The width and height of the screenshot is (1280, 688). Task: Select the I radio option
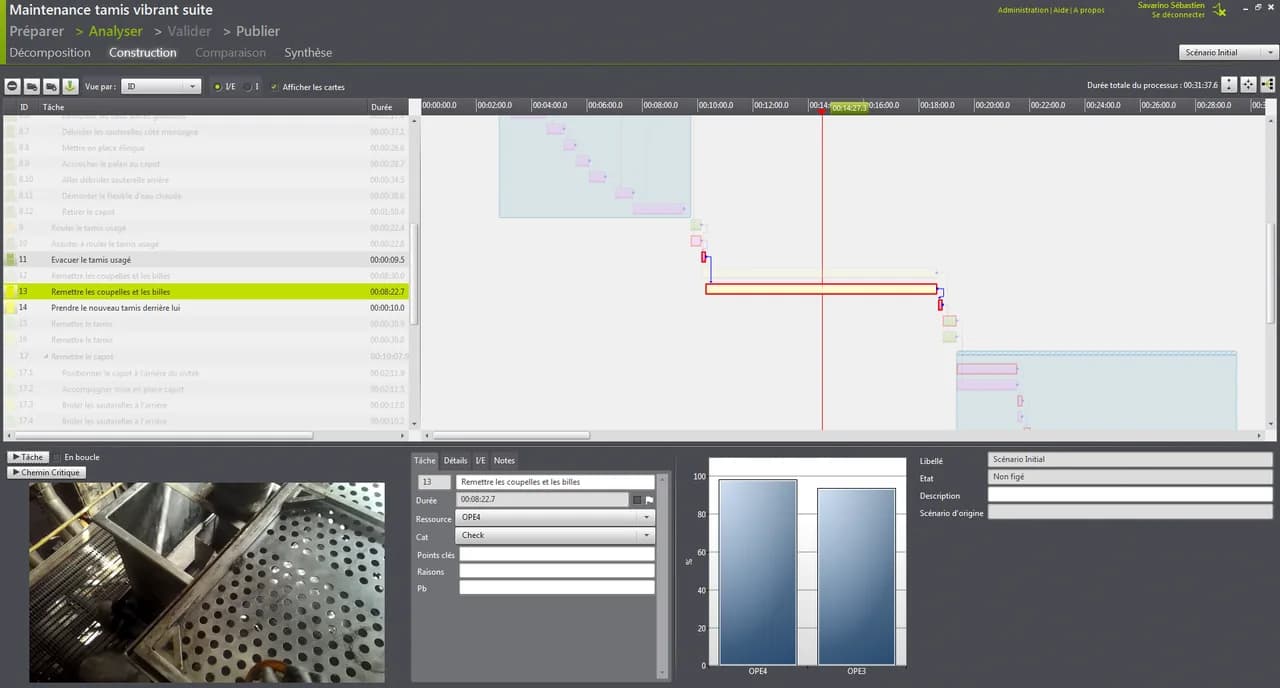pyautogui.click(x=251, y=87)
